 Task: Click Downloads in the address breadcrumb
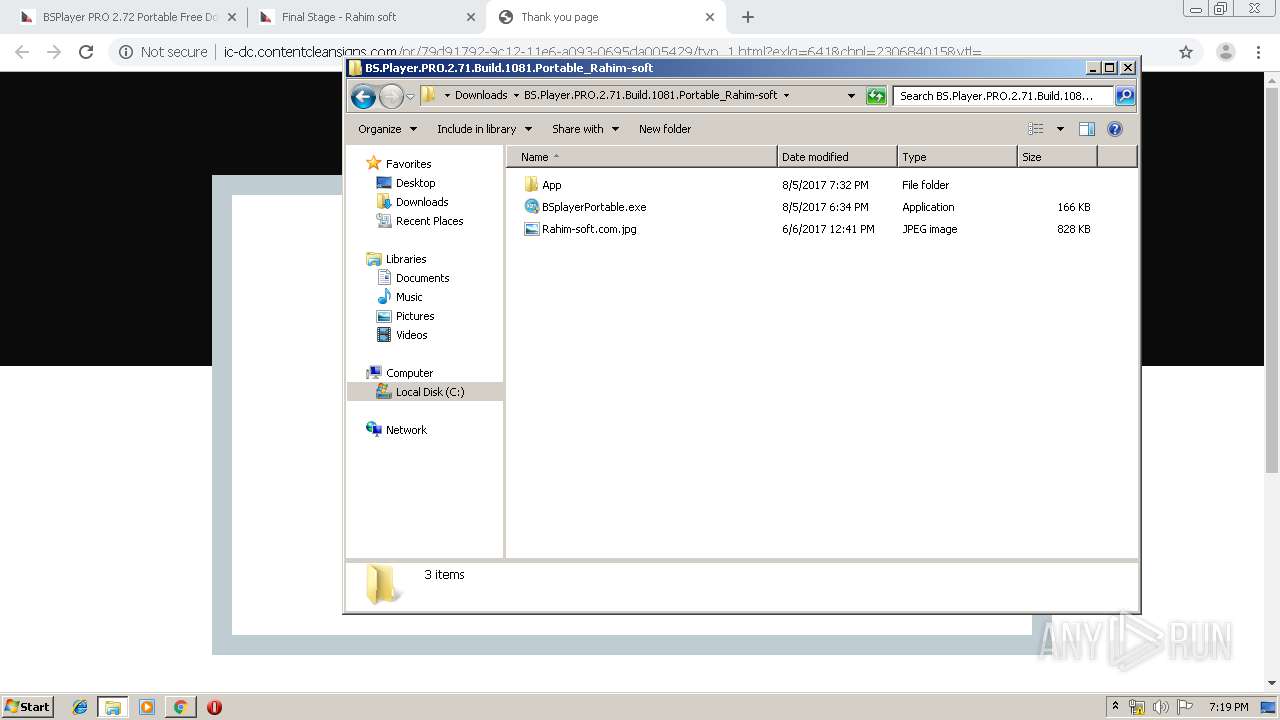click(481, 96)
